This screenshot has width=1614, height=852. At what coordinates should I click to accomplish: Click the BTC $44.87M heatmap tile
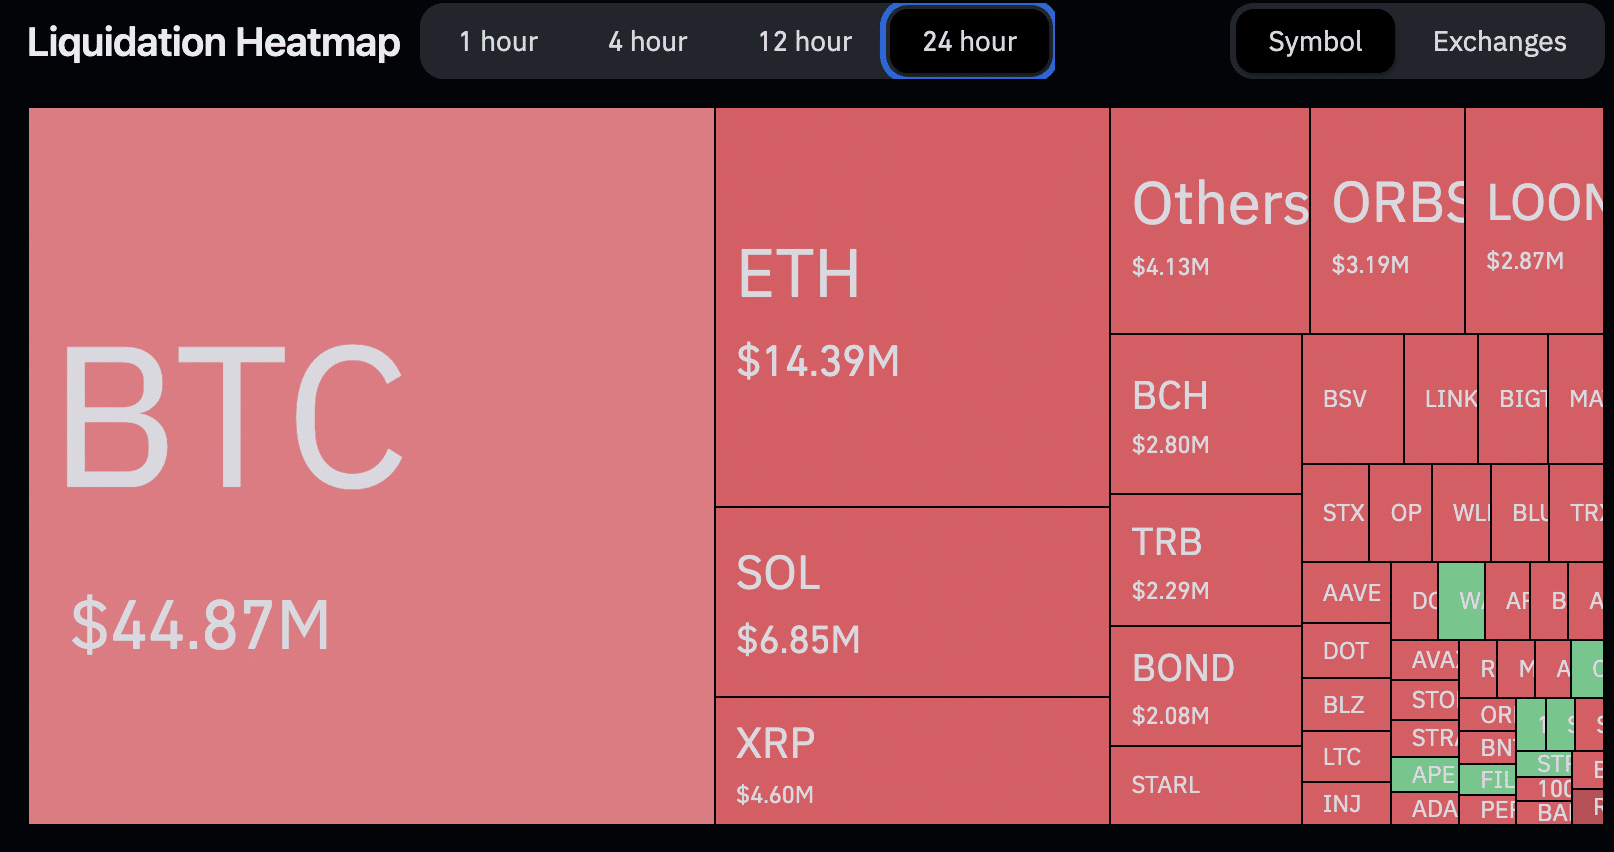point(371,465)
